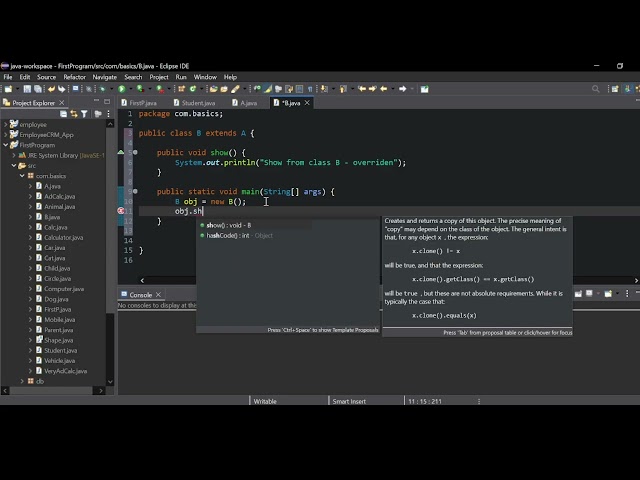Toggle Block Selection mode icon
The image size is (640, 480).
(300, 89)
